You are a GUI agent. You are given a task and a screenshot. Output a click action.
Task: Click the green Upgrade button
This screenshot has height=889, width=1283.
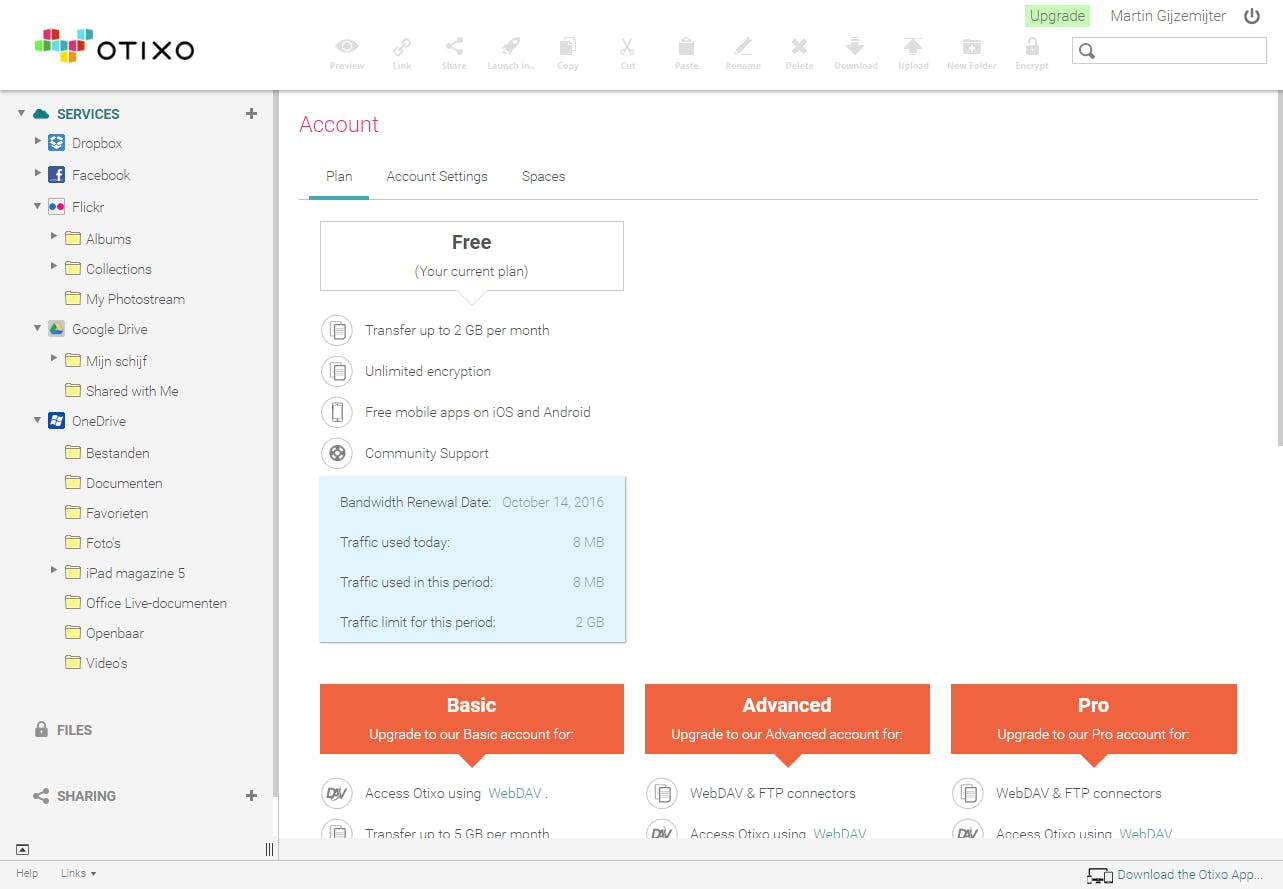coord(1057,16)
